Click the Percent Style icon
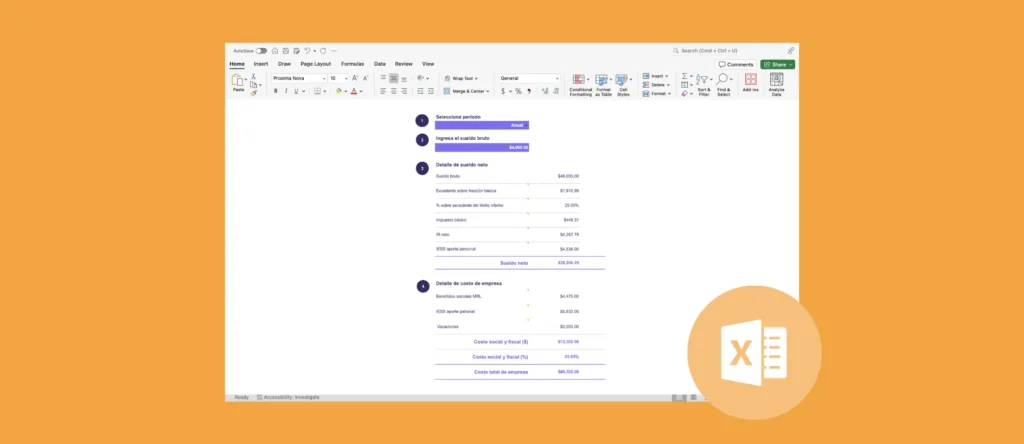 (519, 91)
